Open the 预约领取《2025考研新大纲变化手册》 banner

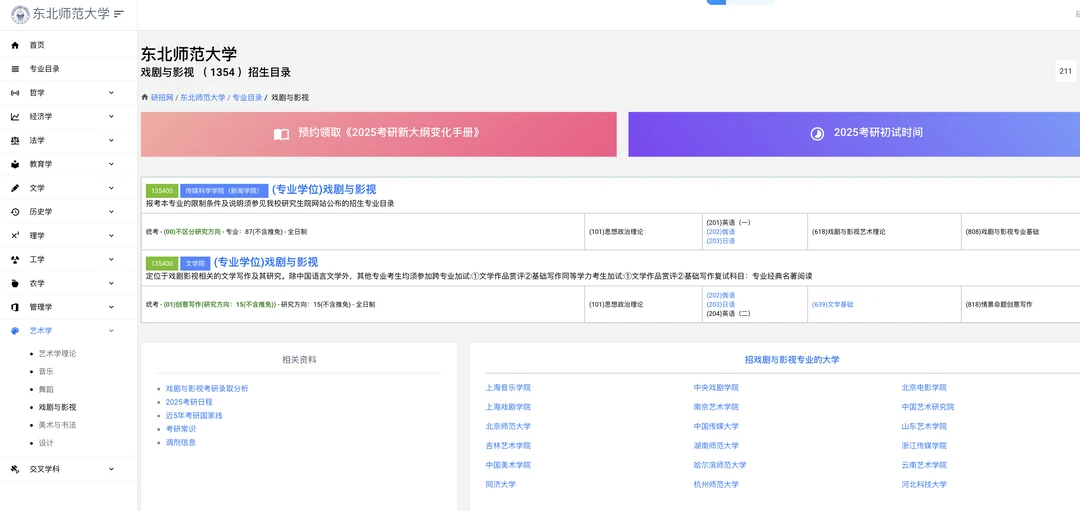pyautogui.click(x=378, y=134)
